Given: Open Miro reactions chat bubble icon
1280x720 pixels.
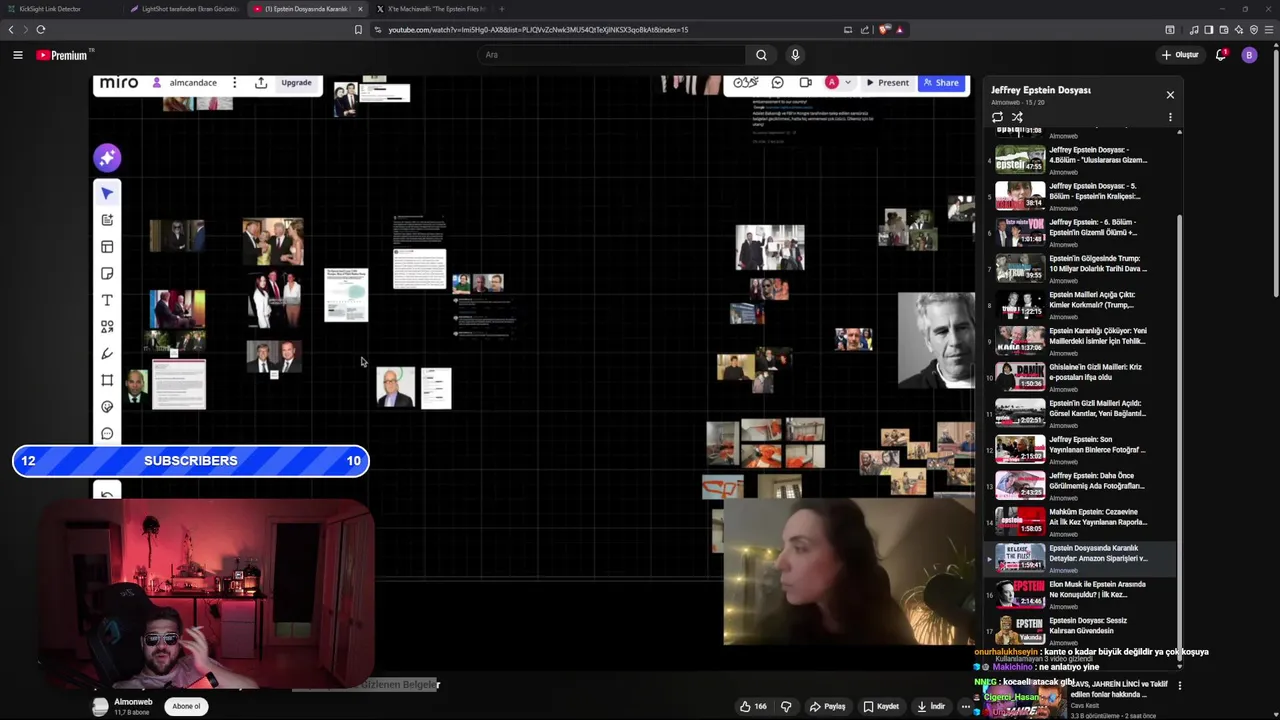Looking at the screenshot, I should click(x=777, y=83).
